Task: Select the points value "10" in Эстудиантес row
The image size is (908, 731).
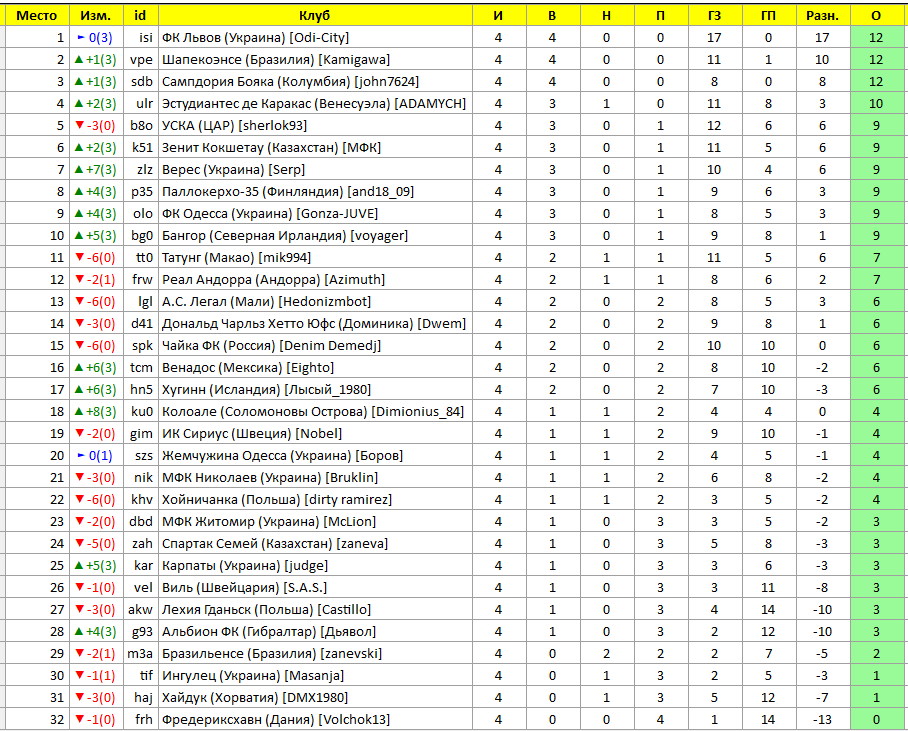Action: click(x=876, y=104)
